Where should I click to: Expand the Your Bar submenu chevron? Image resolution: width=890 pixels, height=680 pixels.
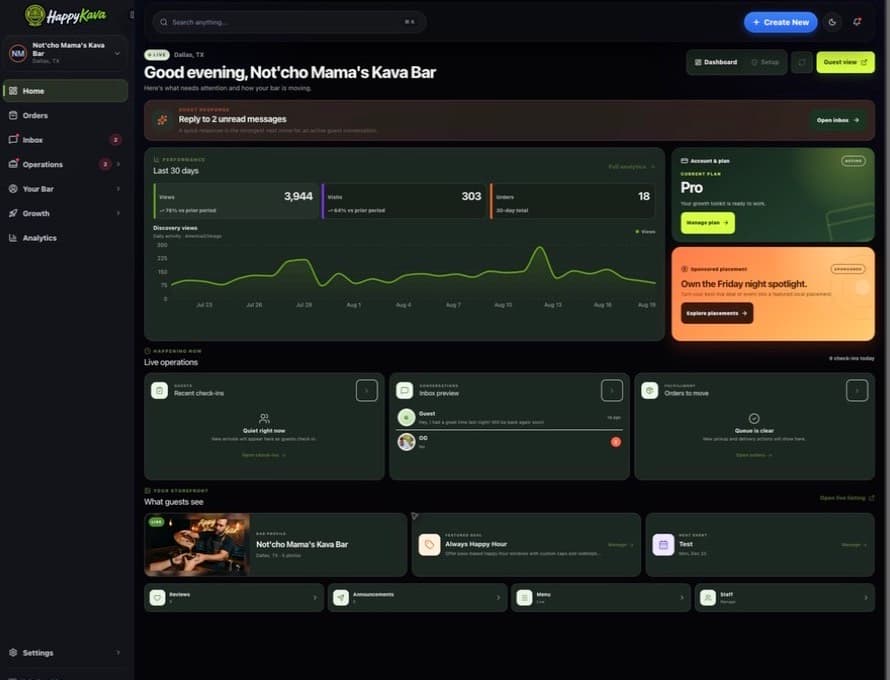point(119,189)
